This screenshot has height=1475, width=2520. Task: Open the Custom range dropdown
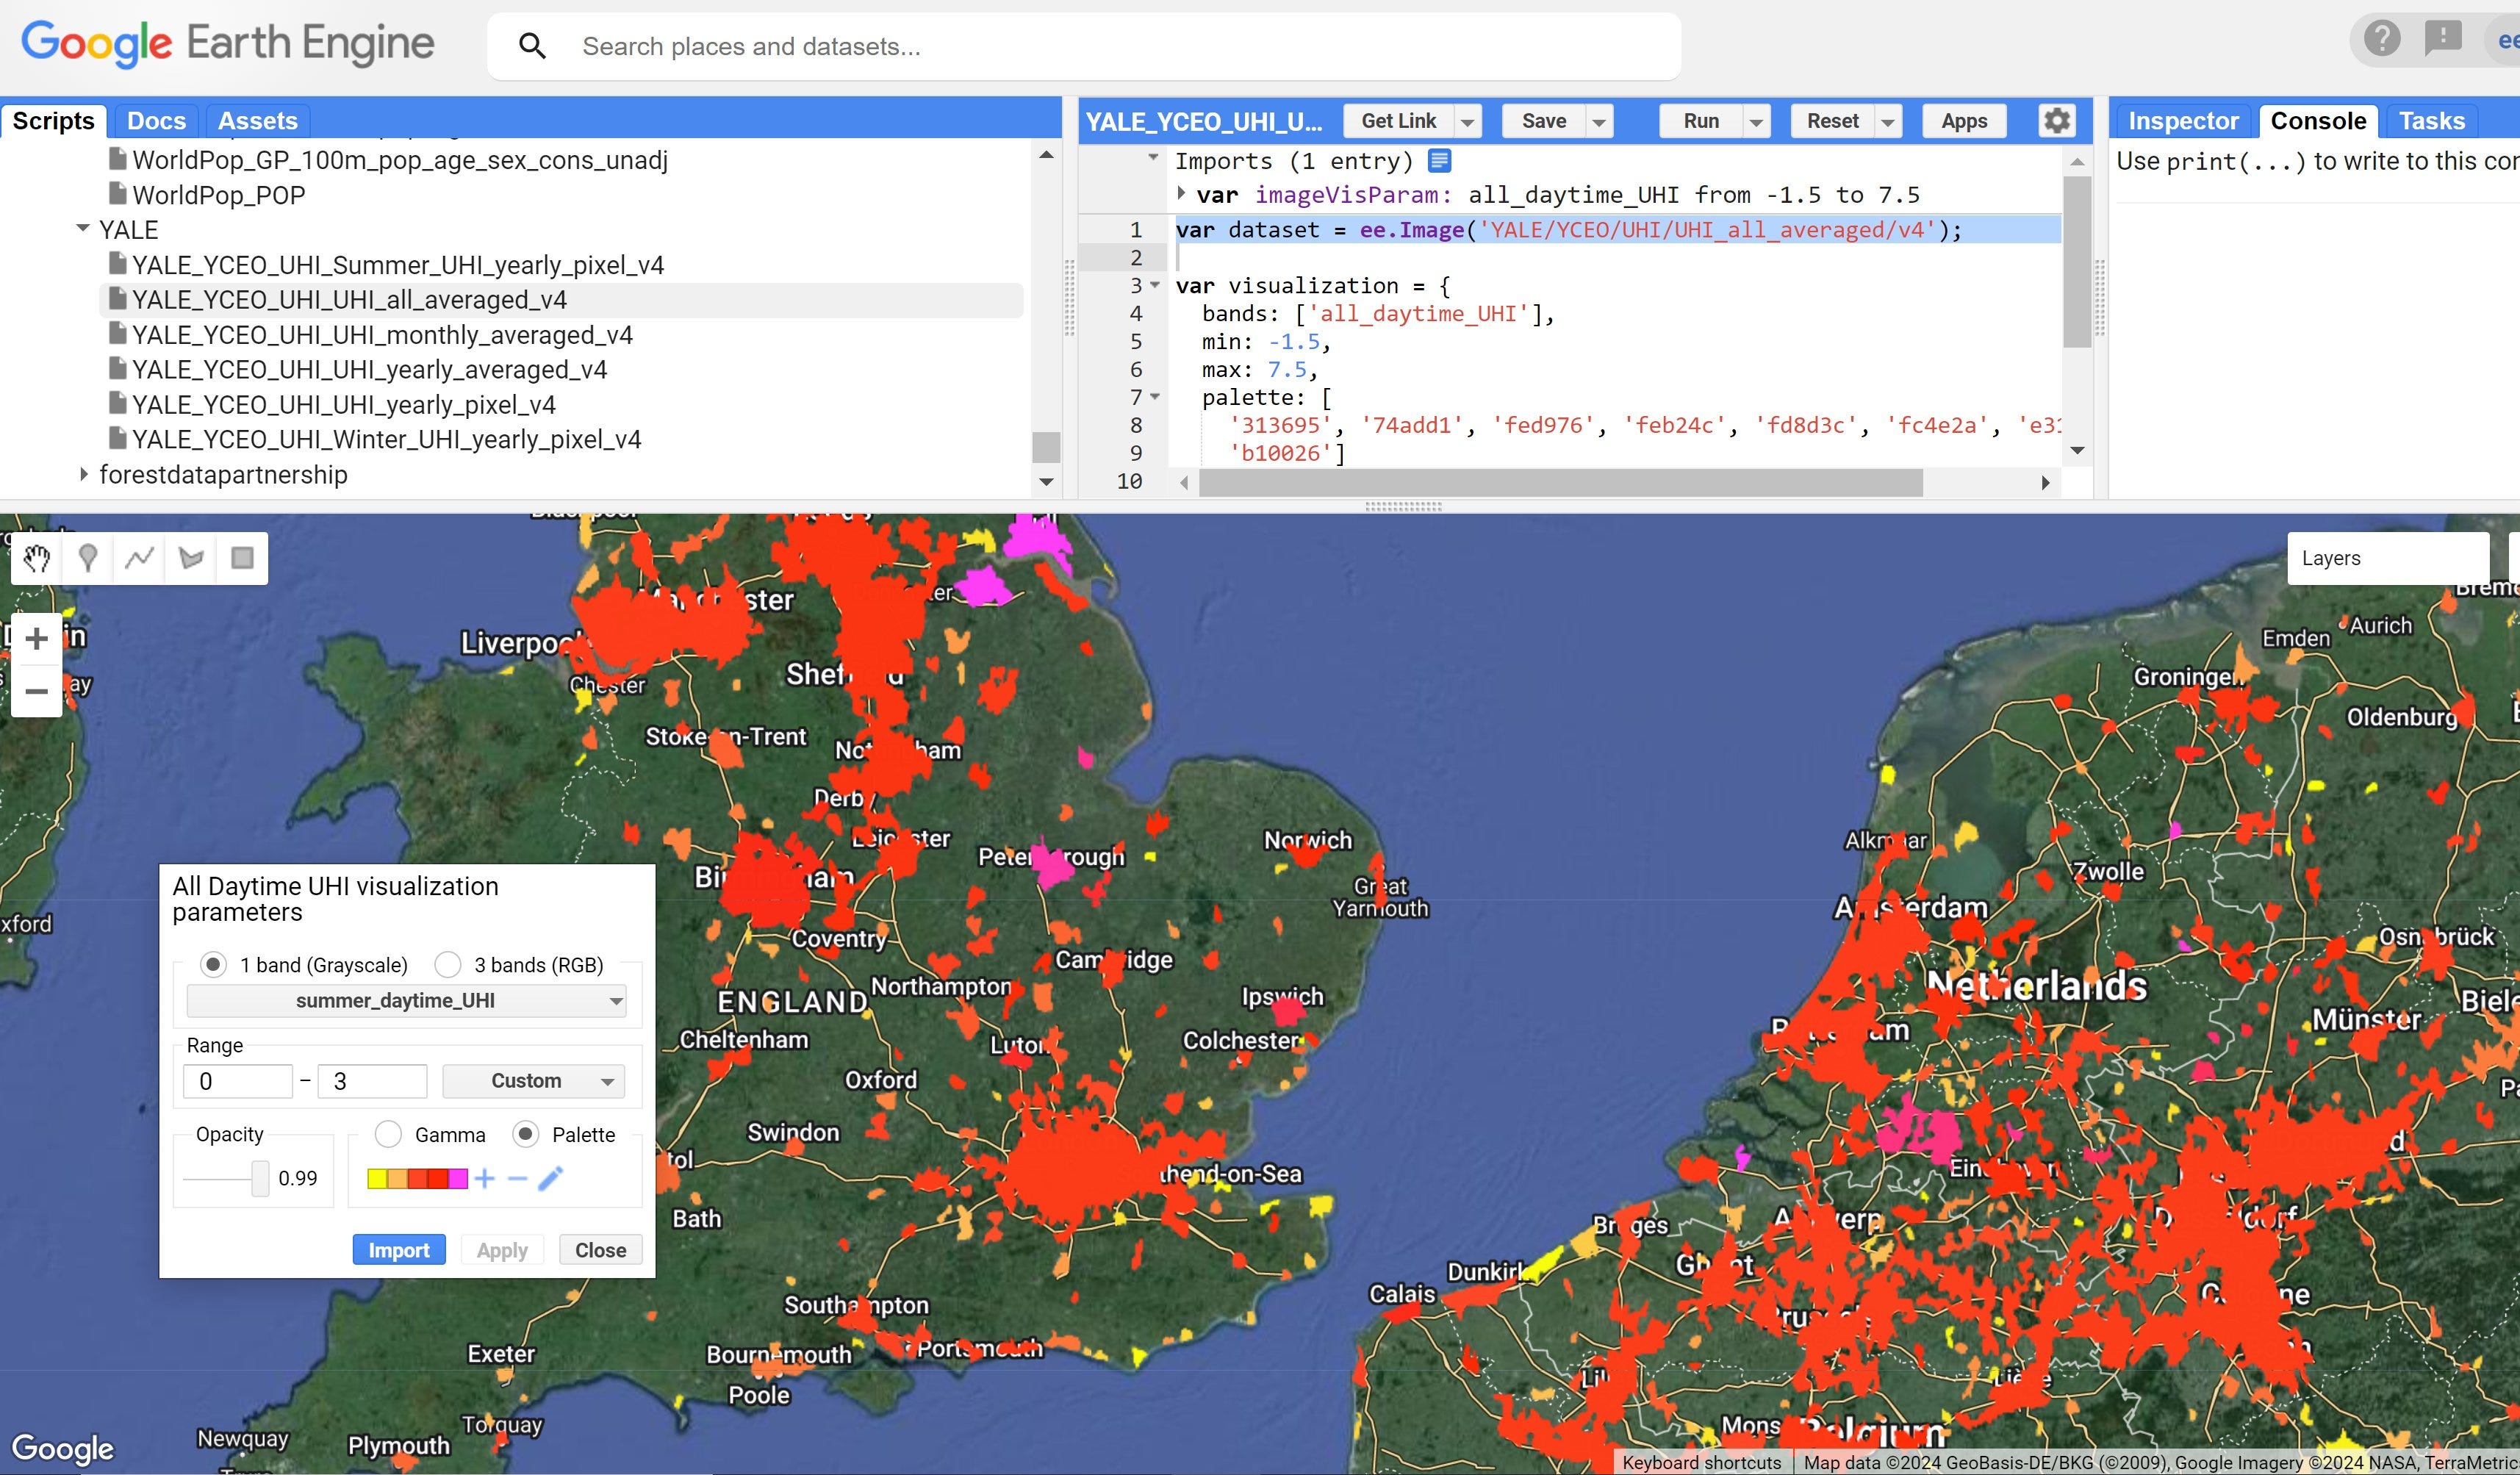pos(534,1081)
